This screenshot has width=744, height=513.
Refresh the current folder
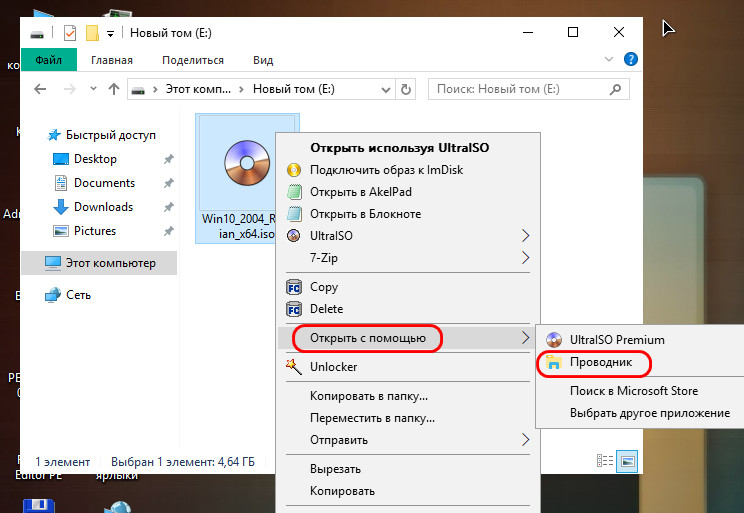[x=406, y=89]
